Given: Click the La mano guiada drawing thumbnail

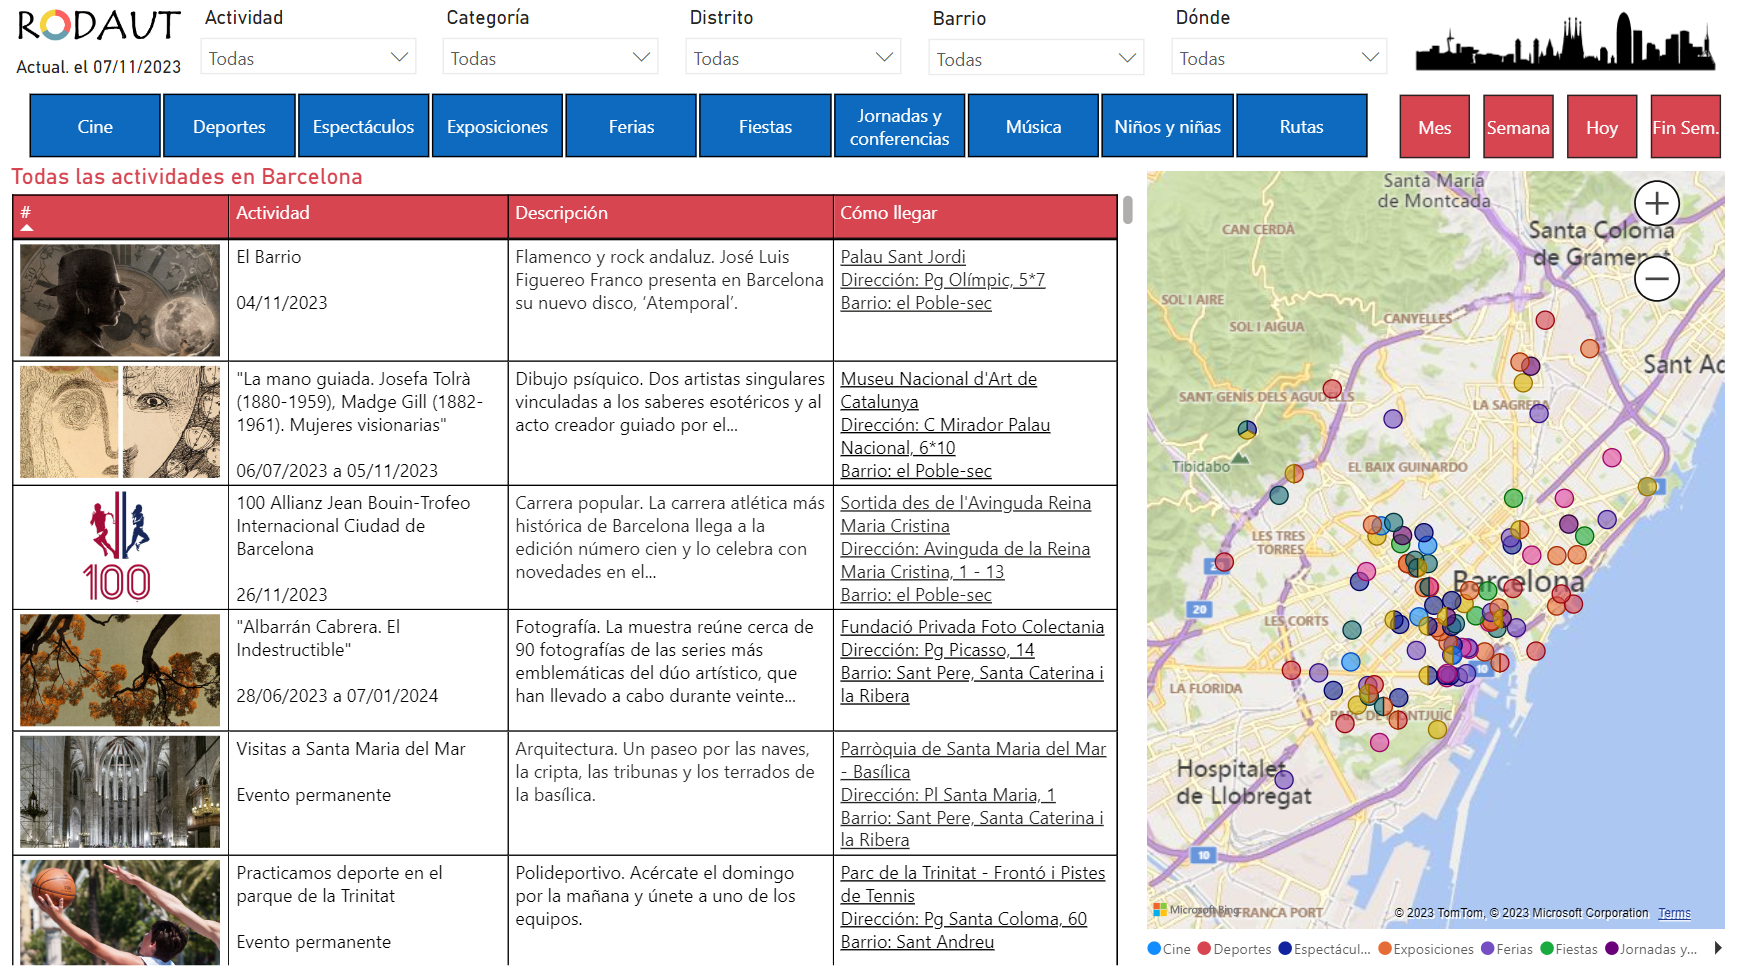Looking at the screenshot, I should click(x=120, y=422).
